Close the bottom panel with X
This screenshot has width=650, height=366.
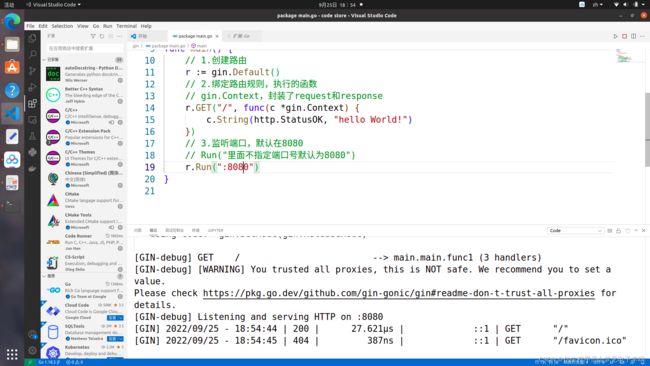click(643, 230)
